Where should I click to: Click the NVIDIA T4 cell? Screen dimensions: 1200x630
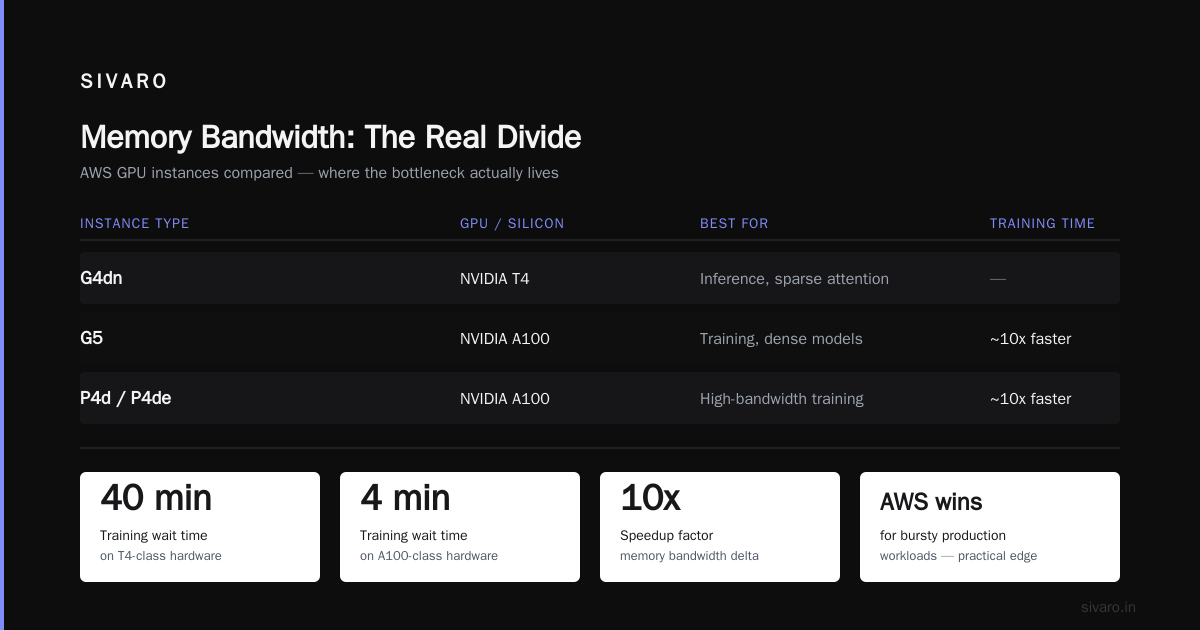click(x=494, y=279)
